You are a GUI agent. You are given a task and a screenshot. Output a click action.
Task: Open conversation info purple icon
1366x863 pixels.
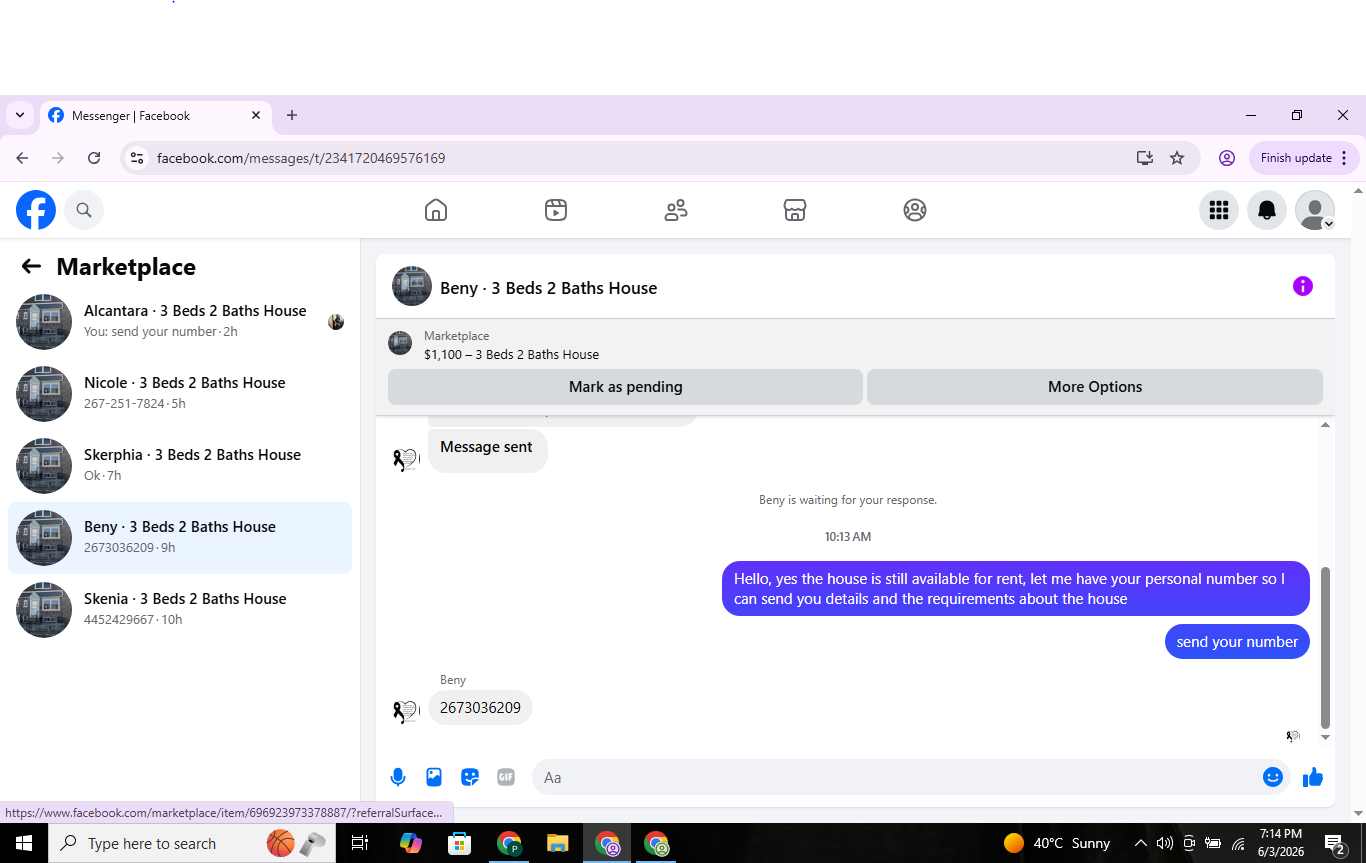1303,286
